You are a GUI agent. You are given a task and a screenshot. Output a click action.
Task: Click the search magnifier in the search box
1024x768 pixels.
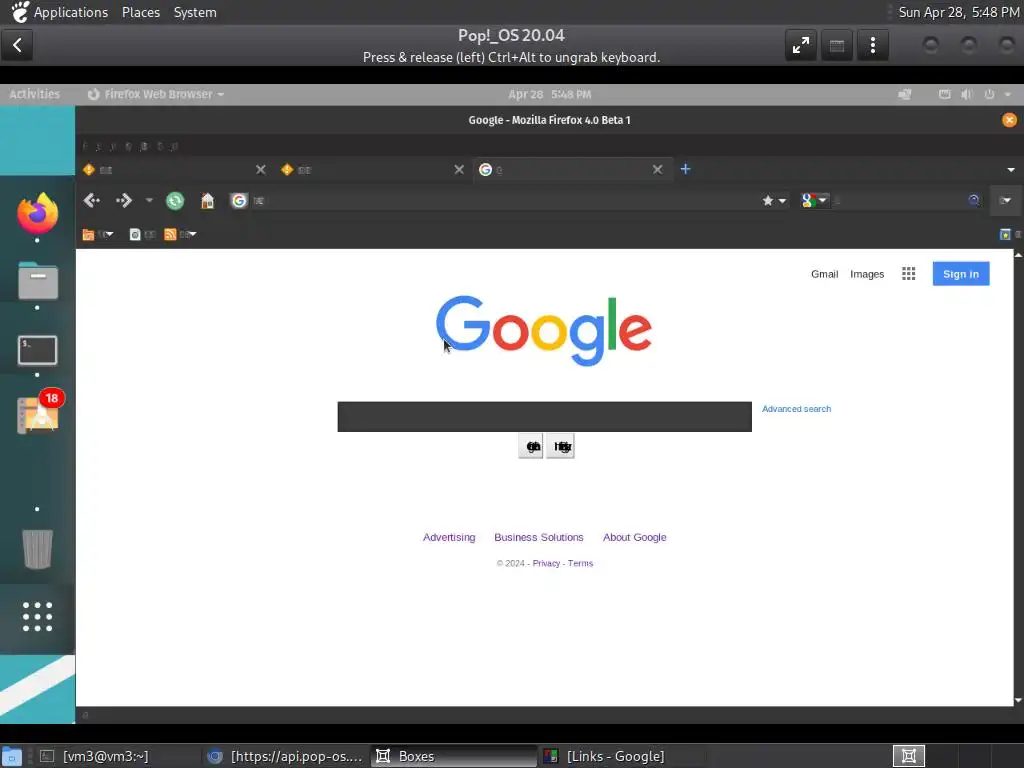pos(974,200)
